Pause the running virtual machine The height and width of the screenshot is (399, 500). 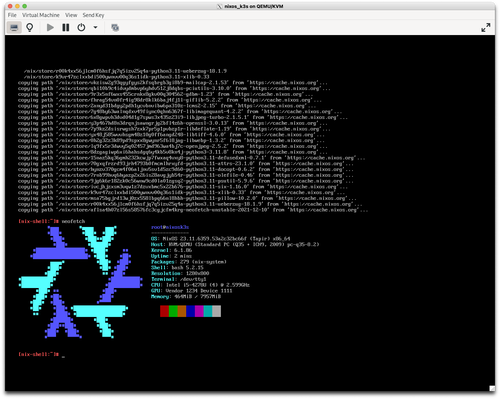pos(66,28)
